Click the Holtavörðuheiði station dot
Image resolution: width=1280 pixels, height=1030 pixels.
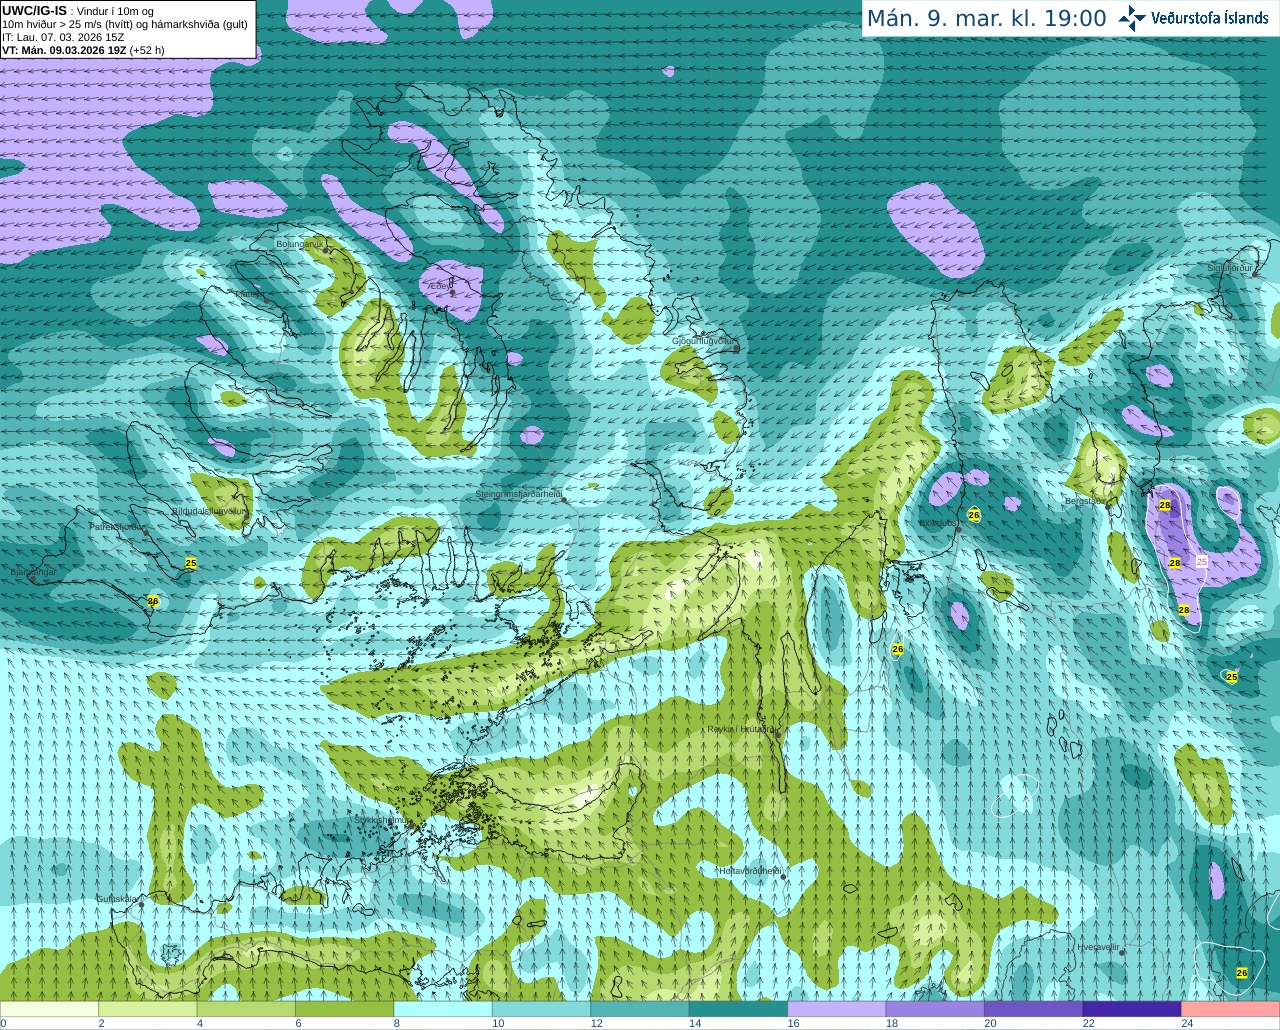(783, 877)
